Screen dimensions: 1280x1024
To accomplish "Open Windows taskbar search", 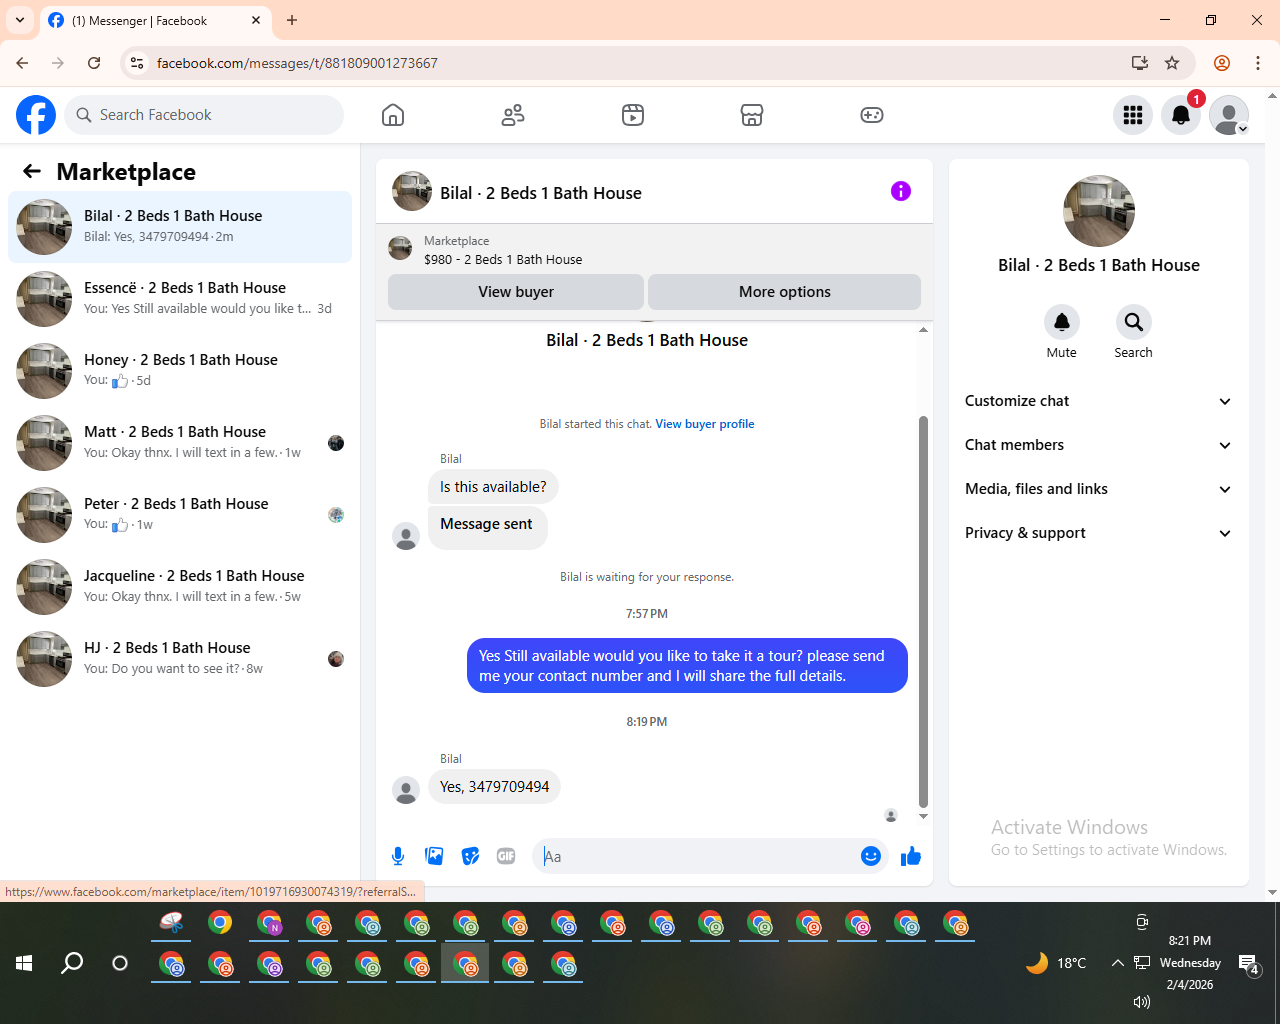I will [x=72, y=963].
